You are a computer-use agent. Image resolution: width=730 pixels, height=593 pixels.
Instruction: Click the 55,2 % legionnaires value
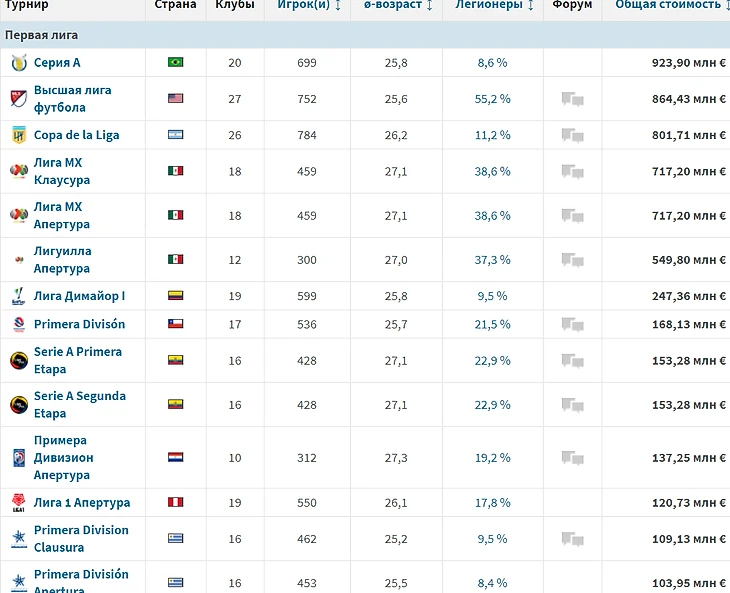click(493, 99)
